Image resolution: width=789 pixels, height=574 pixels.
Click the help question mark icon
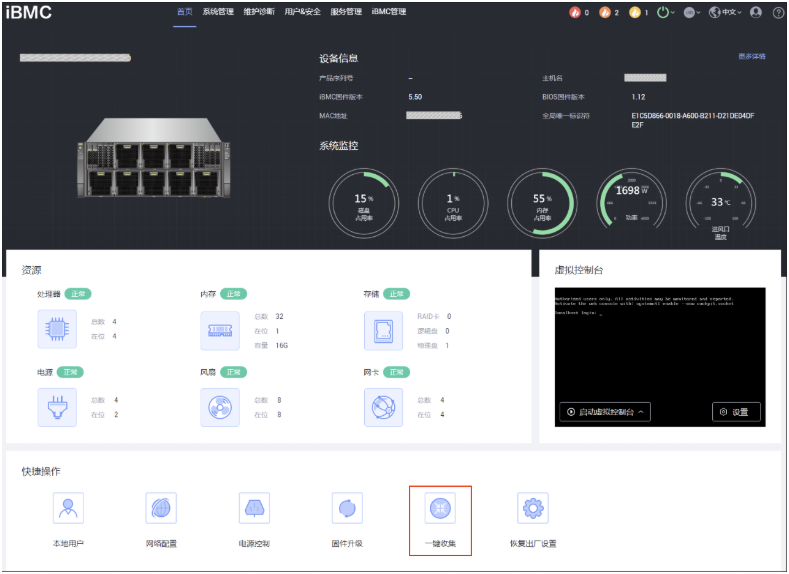(x=778, y=13)
